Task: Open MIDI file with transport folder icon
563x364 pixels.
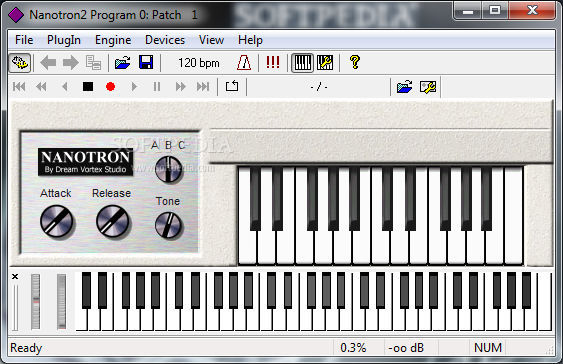Action: click(x=405, y=87)
